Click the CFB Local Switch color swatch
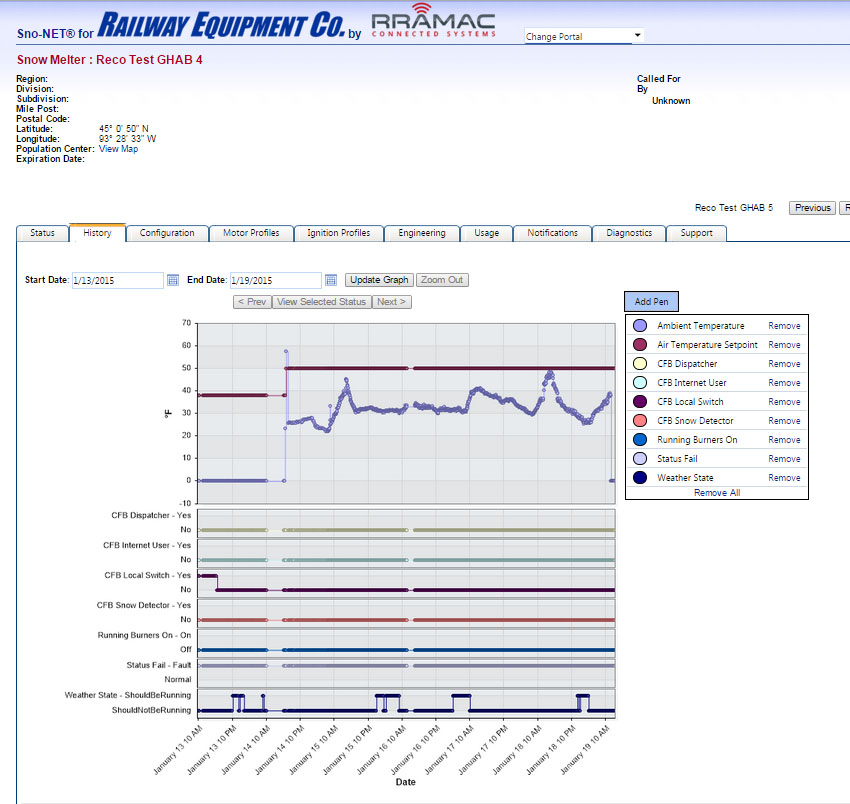 pyautogui.click(x=640, y=401)
